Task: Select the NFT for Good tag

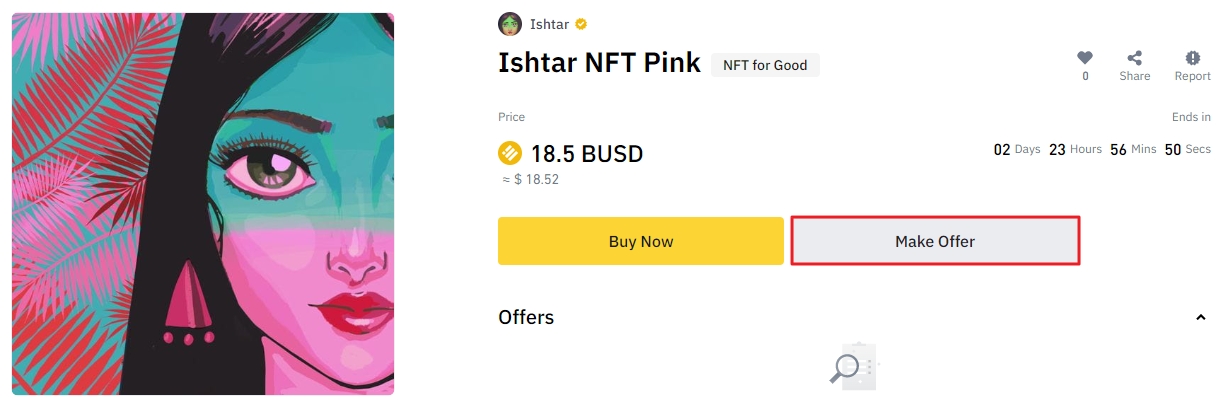Action: pos(765,65)
